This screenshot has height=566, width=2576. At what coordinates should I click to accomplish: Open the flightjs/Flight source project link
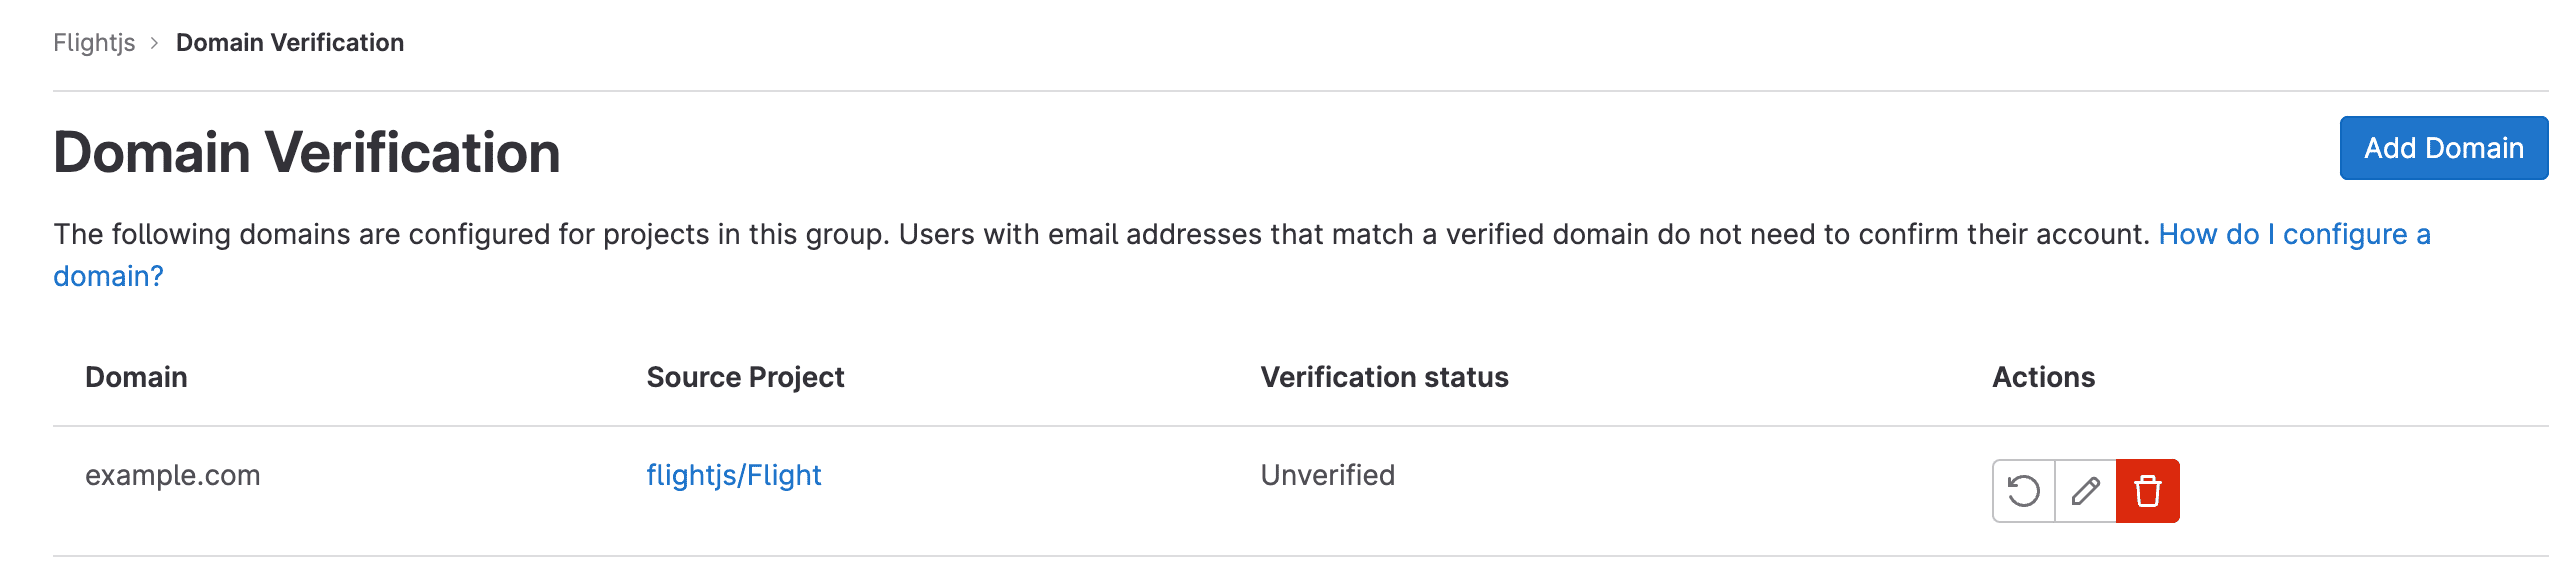pos(733,475)
